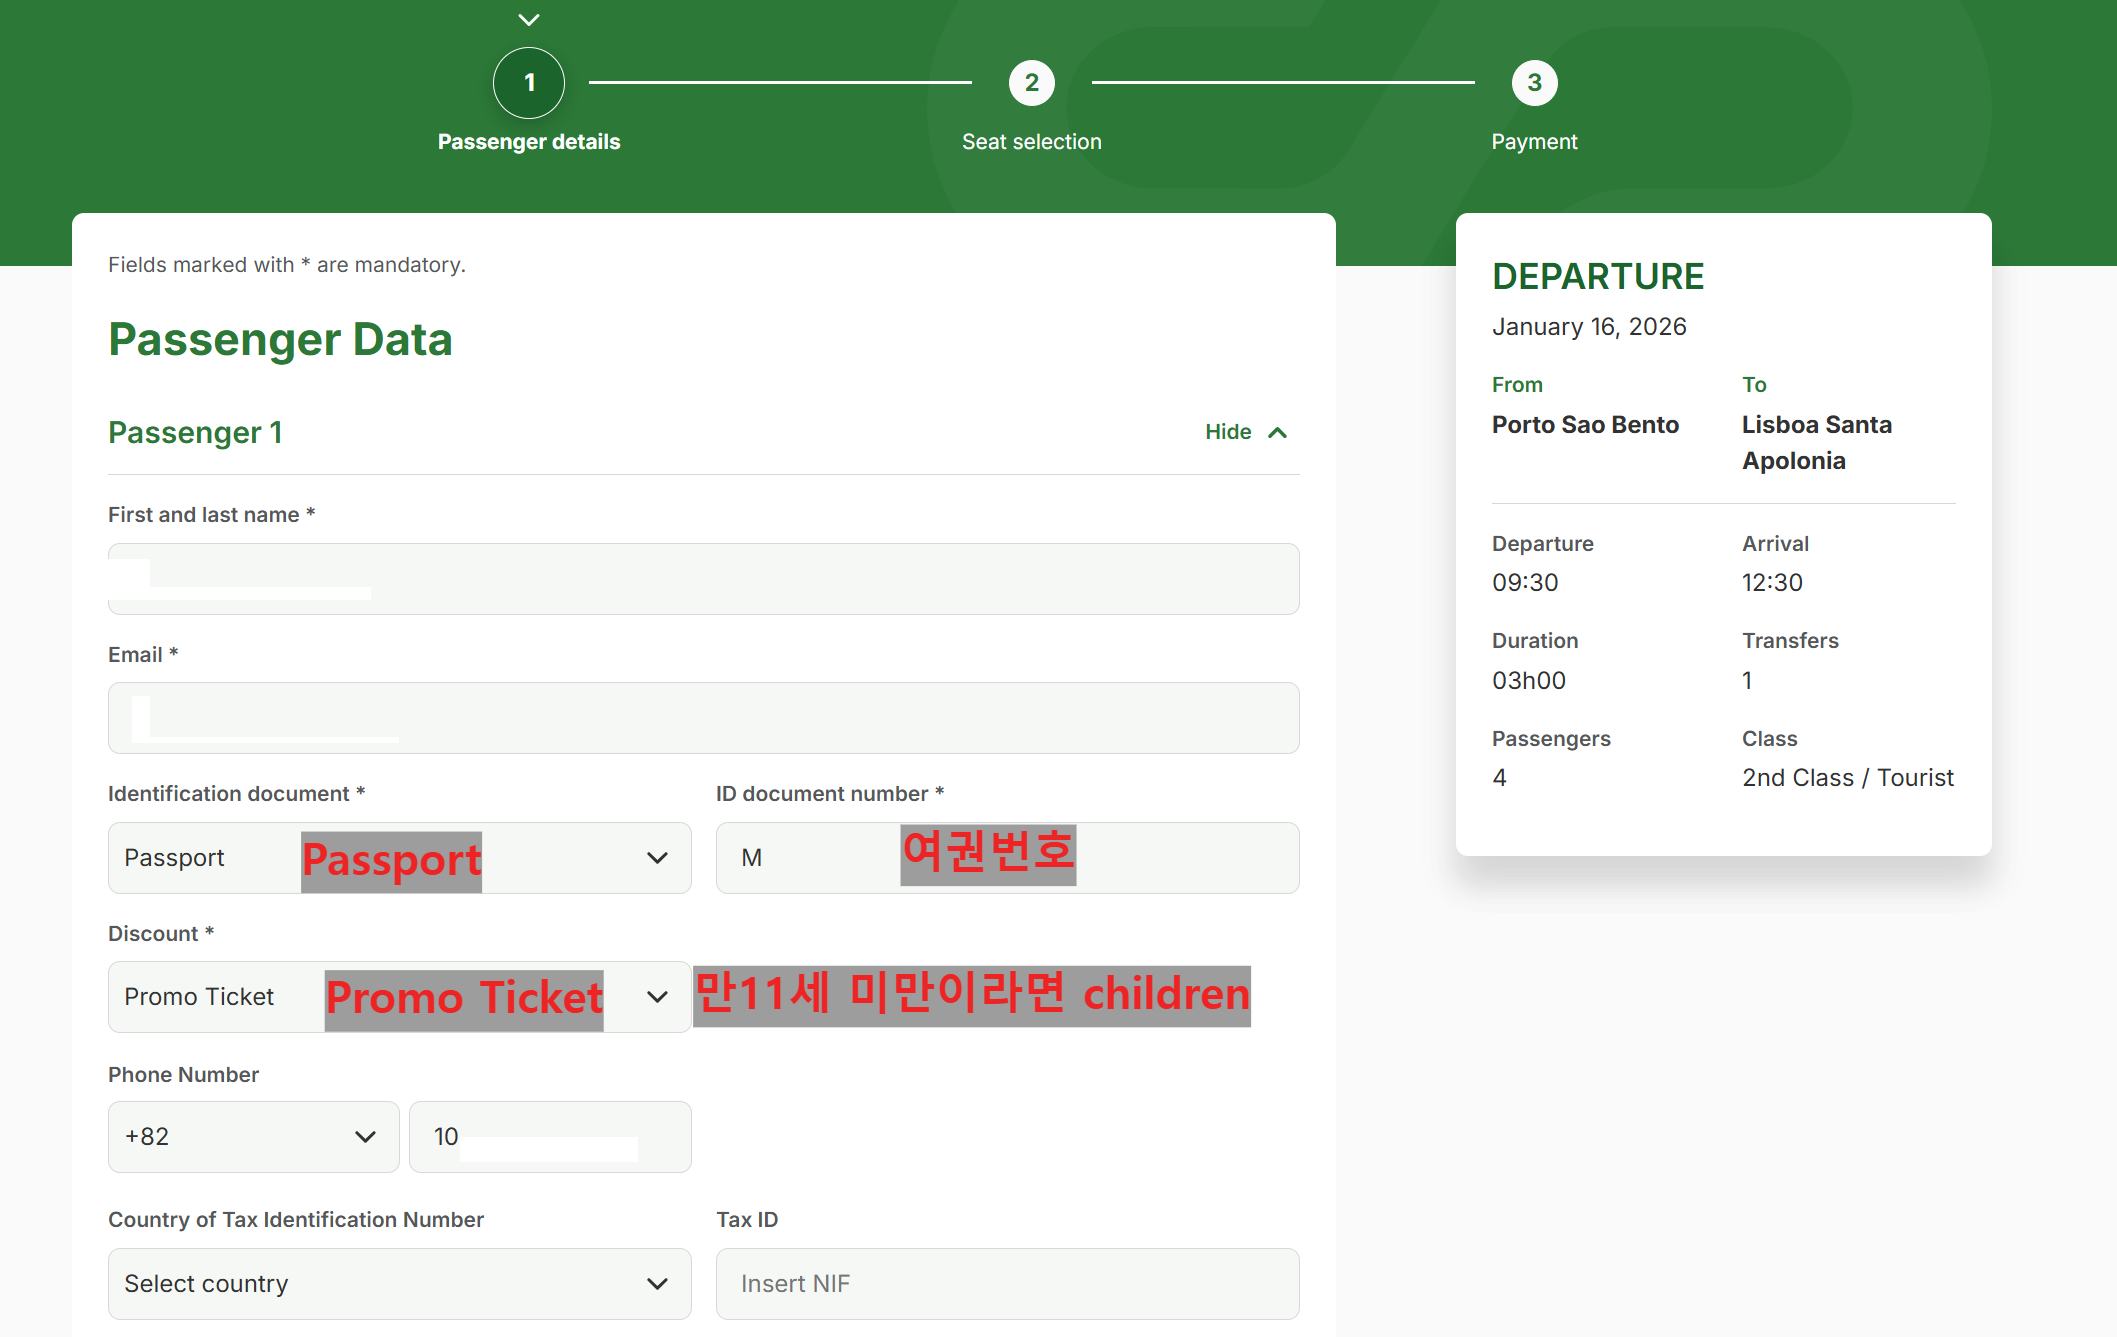Viewport: 2117px width, 1337px height.
Task: Open the Discount Promo Ticket dropdown
Action: (x=399, y=997)
